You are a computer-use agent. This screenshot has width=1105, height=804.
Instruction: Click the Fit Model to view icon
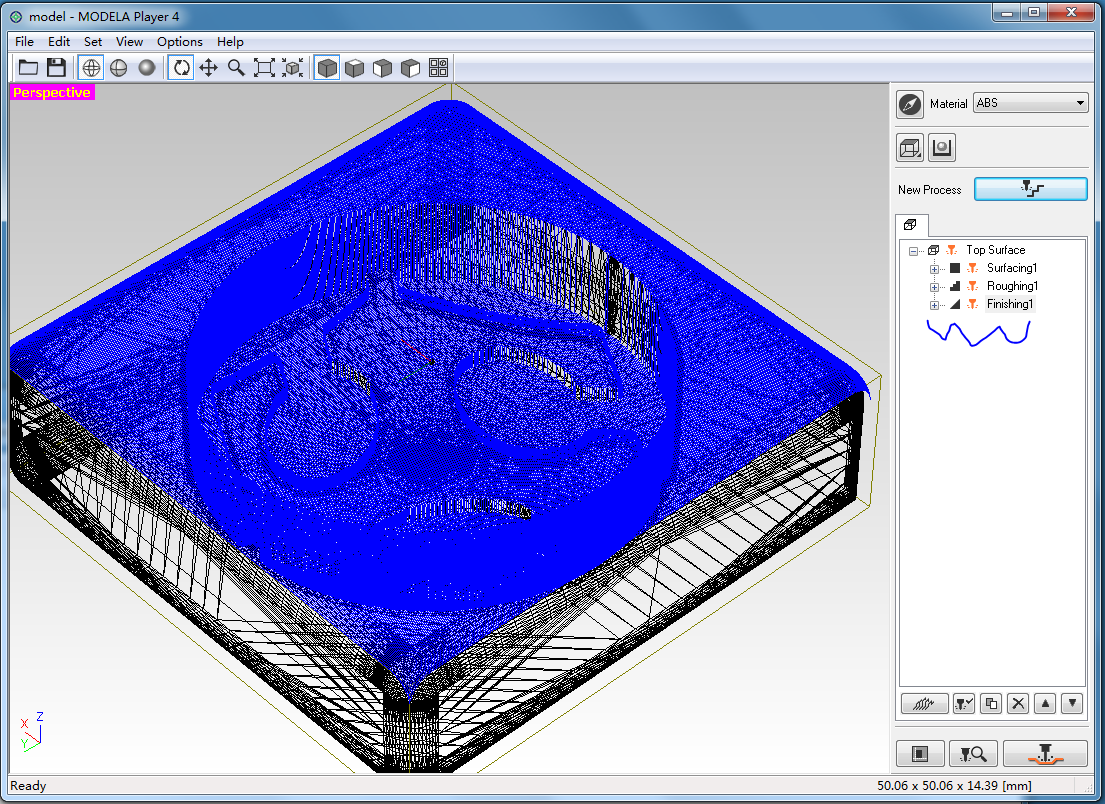(292, 68)
